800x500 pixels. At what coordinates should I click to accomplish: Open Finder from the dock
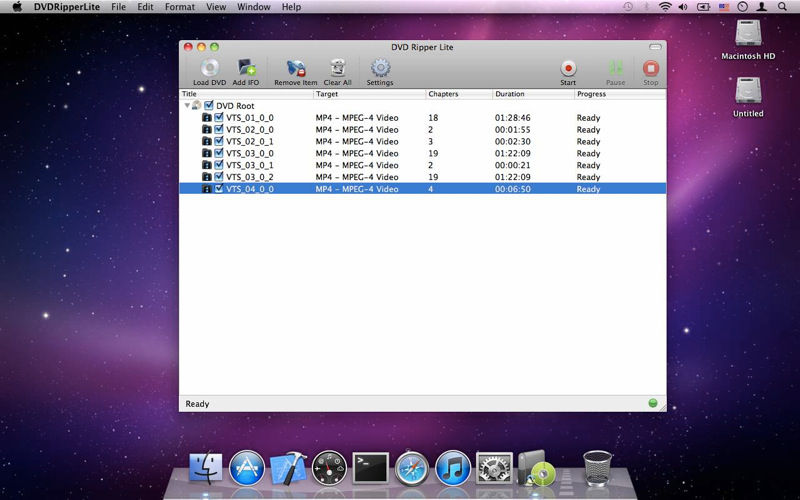click(x=206, y=468)
